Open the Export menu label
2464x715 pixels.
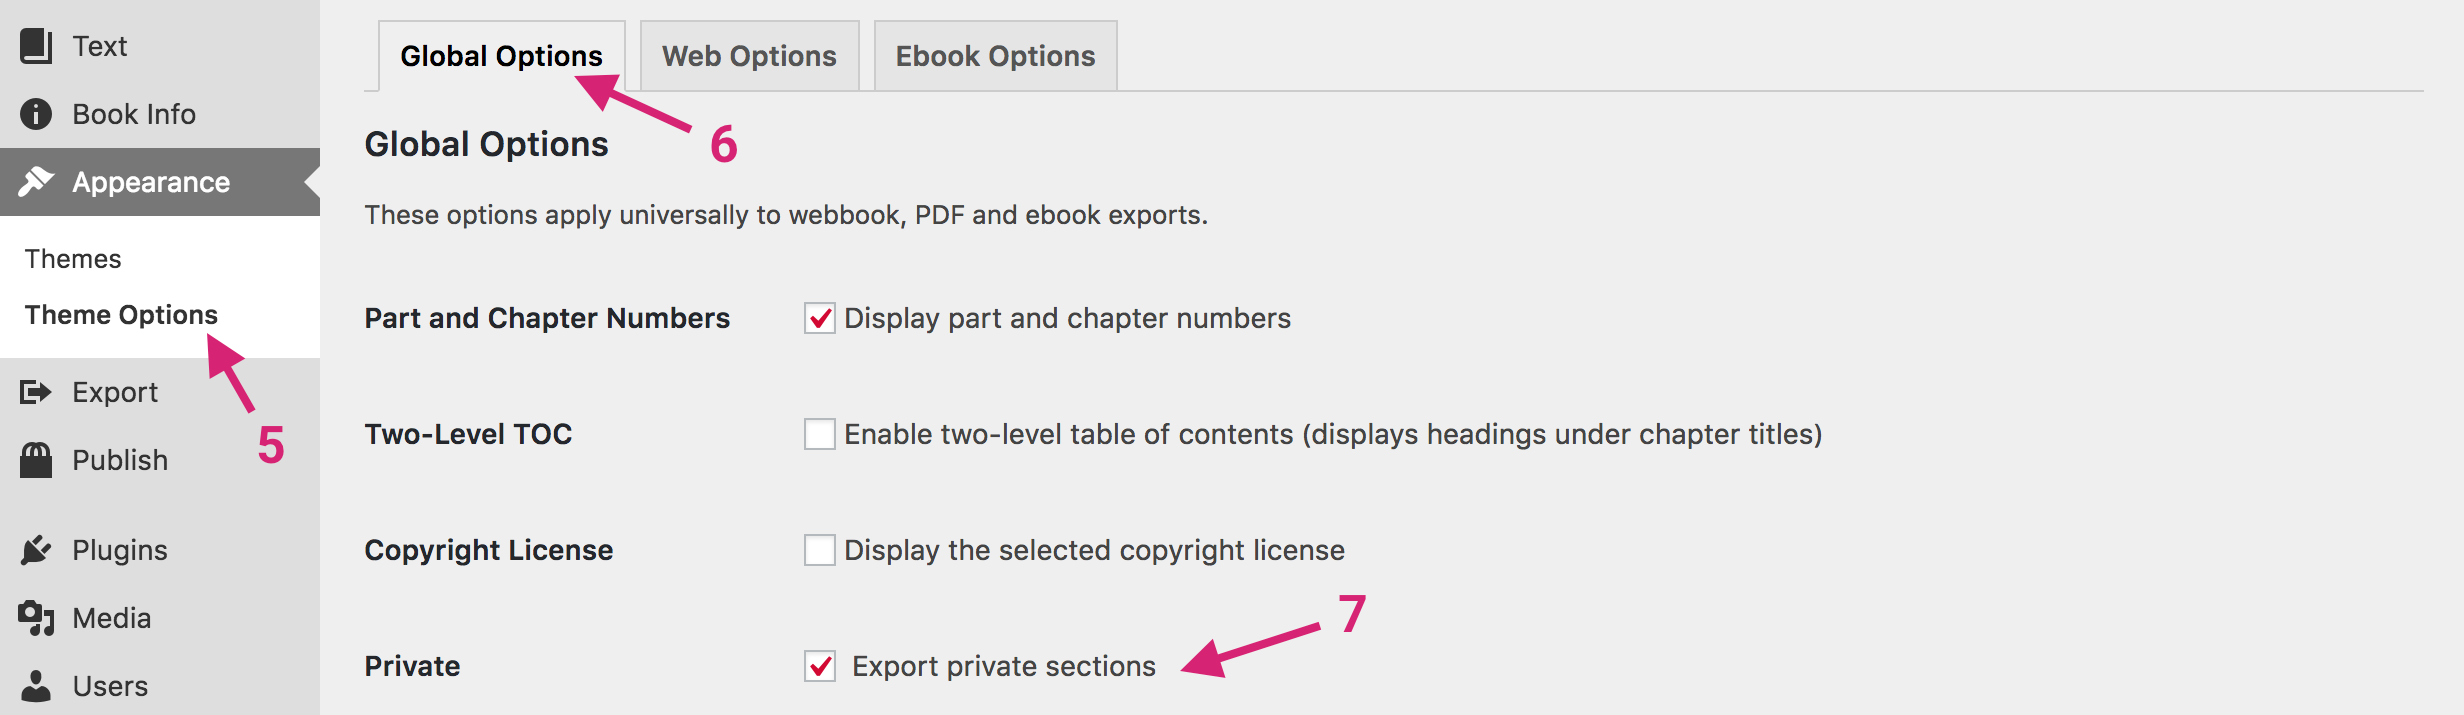[x=115, y=392]
